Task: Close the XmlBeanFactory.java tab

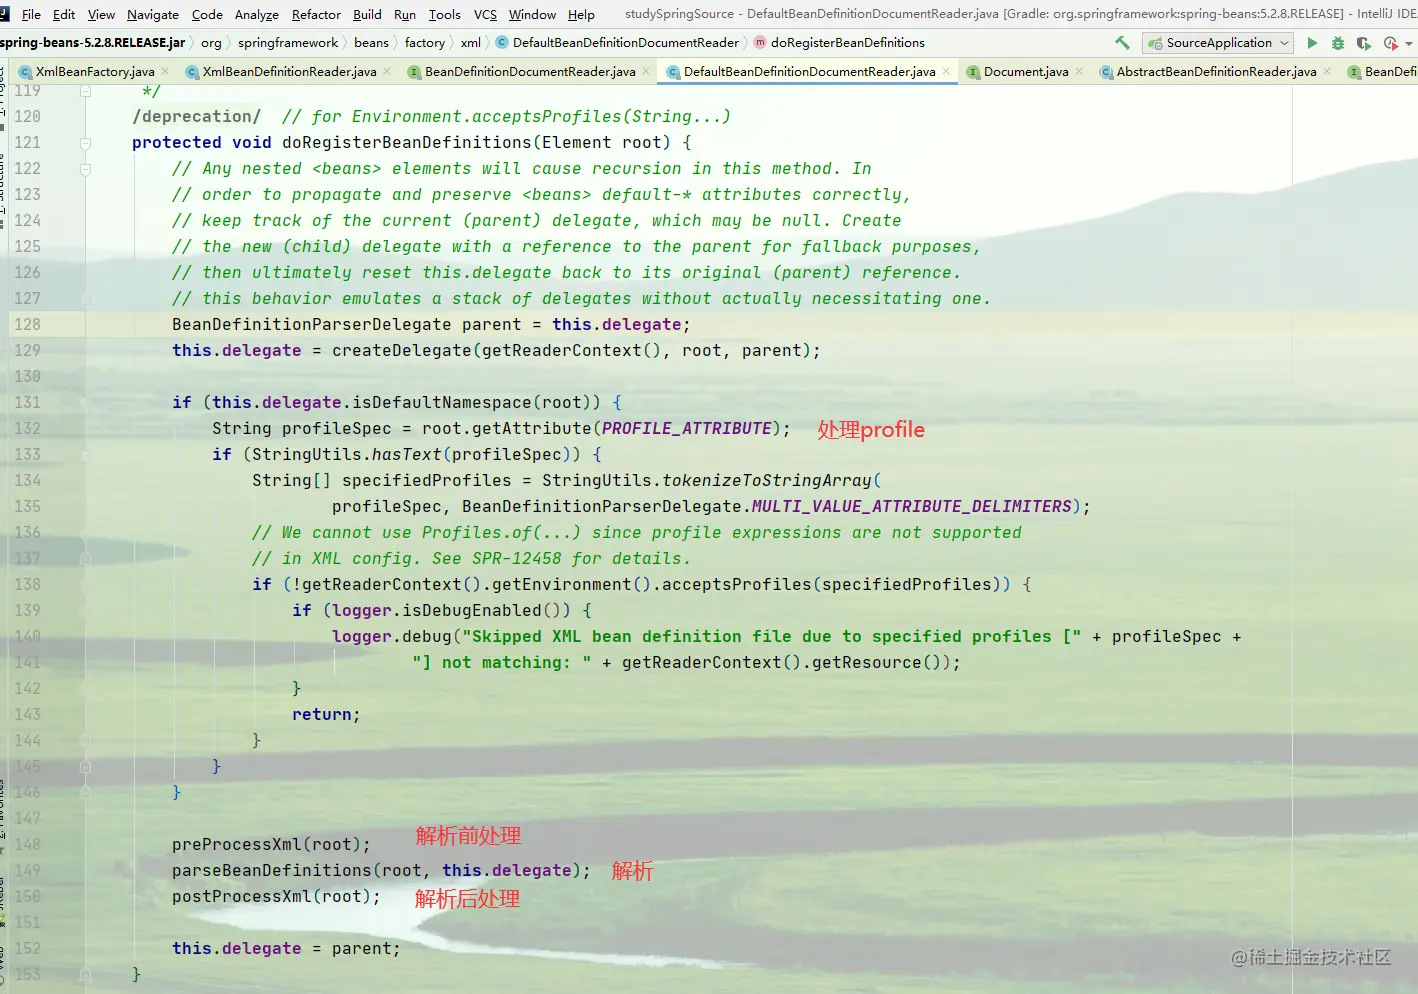Action: pos(165,72)
